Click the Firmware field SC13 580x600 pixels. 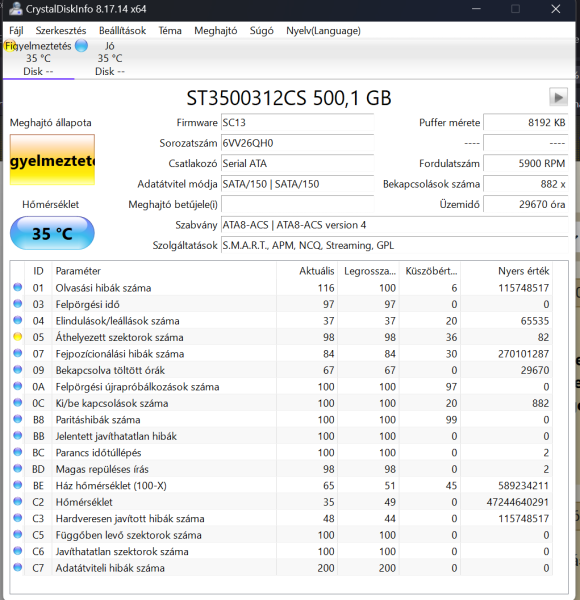point(297,123)
